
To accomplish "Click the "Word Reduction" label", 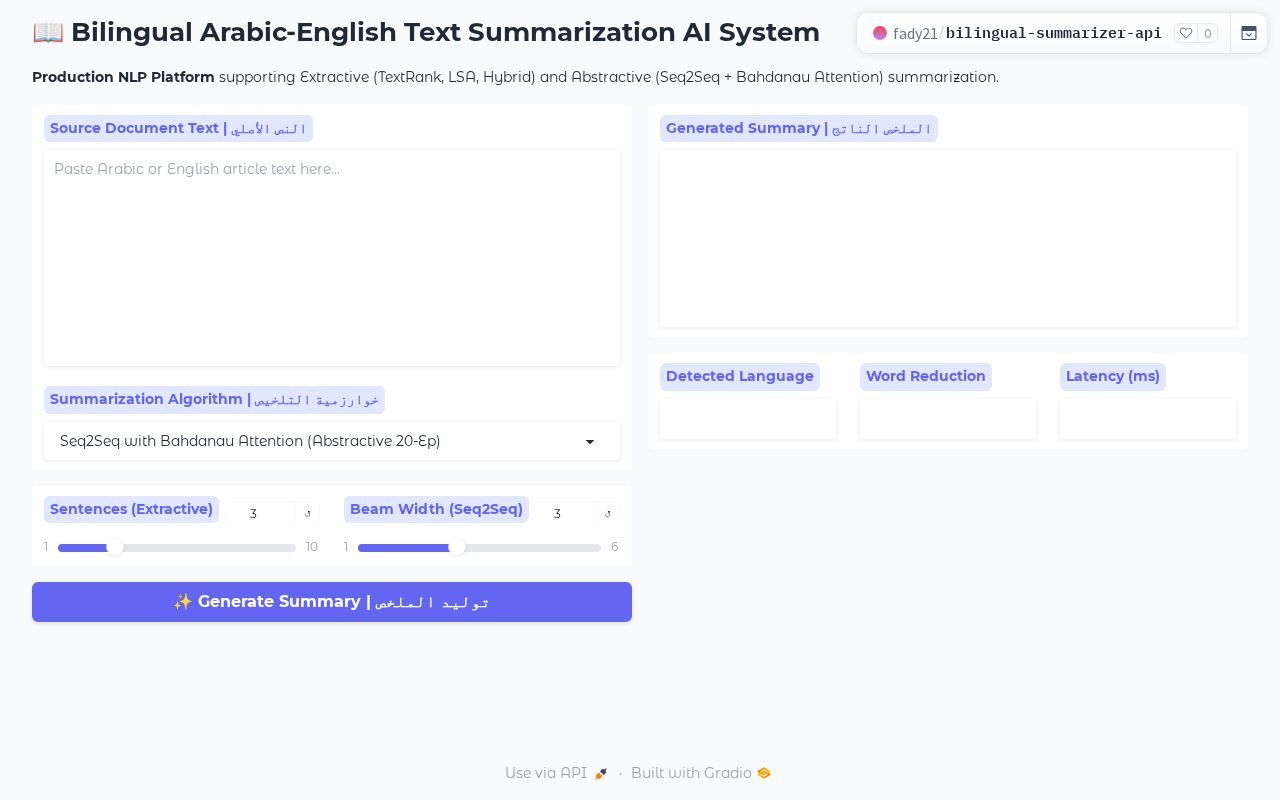I will (x=926, y=376).
